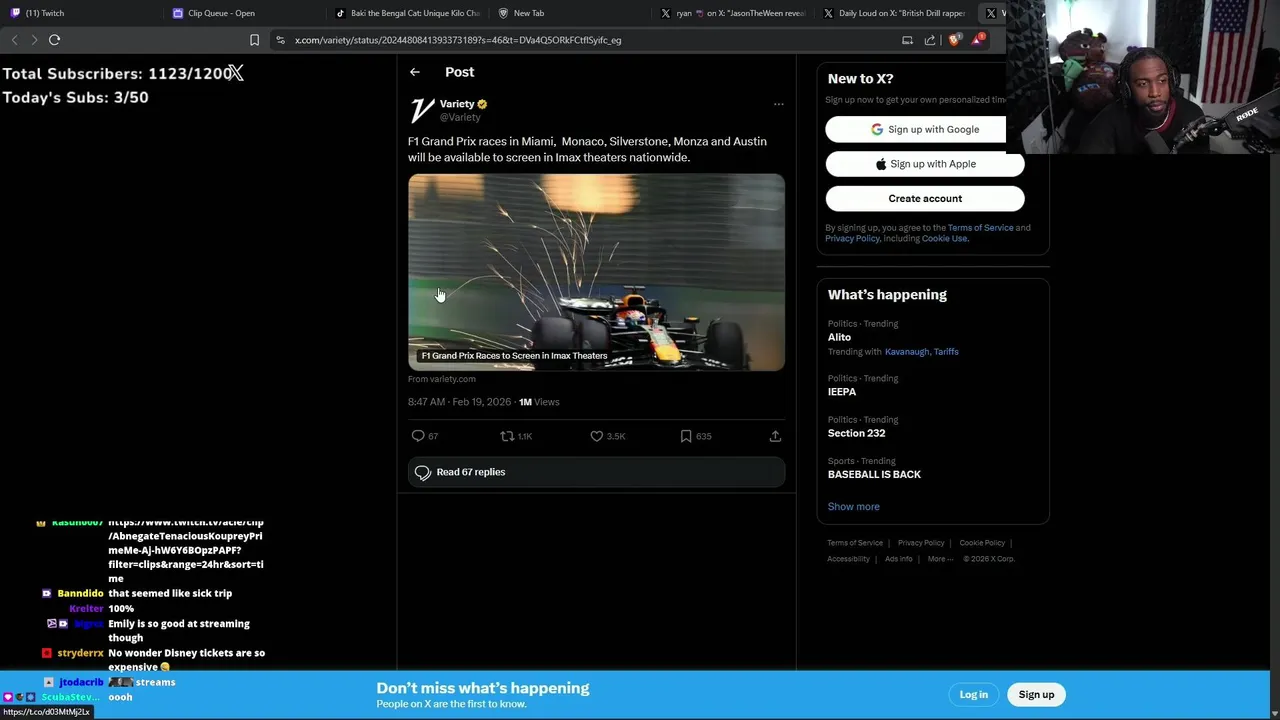This screenshot has width=1280, height=720.
Task: Open Cookie Use link
Action: tap(944, 238)
